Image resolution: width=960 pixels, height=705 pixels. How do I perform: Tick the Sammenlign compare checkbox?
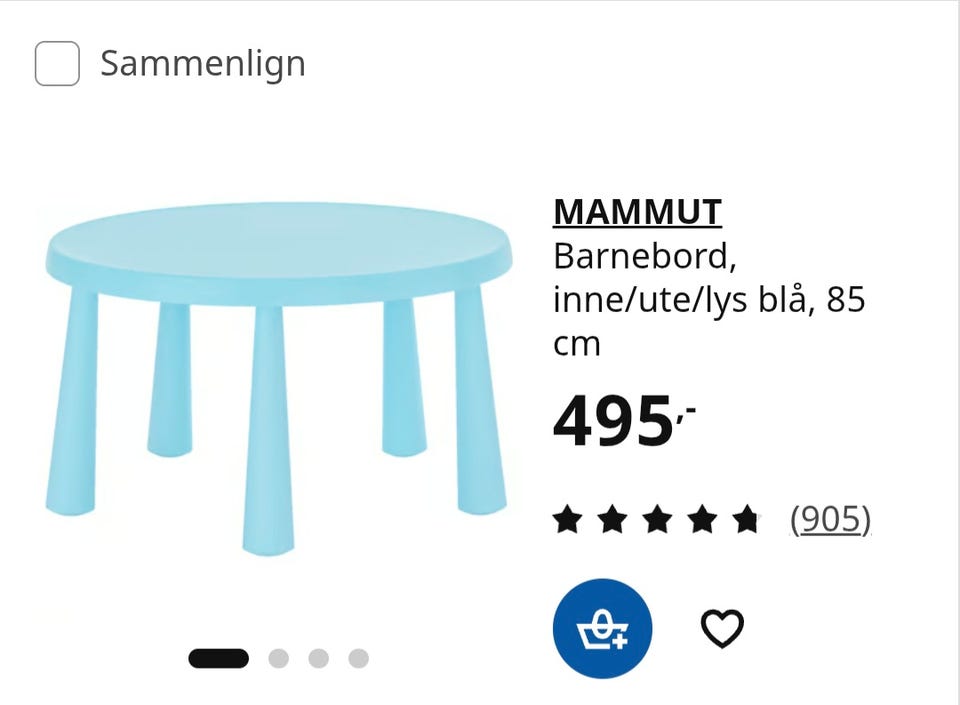click(57, 64)
